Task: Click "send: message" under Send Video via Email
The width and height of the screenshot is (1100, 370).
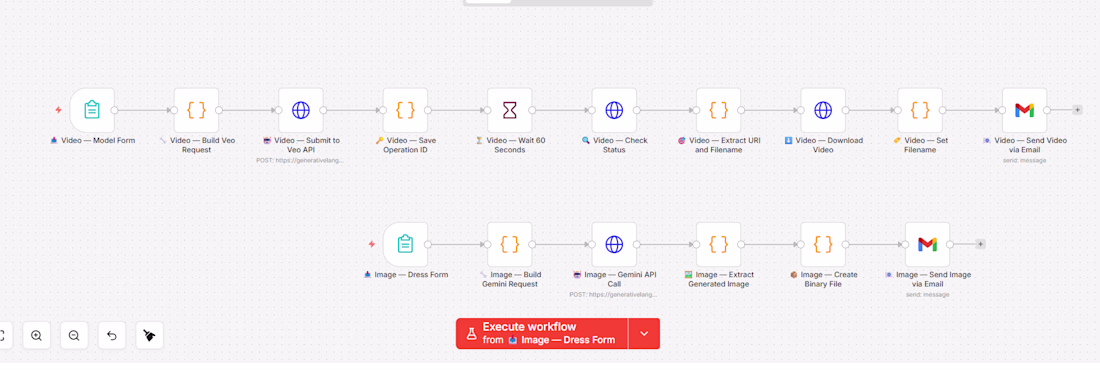Action: coord(1025,160)
